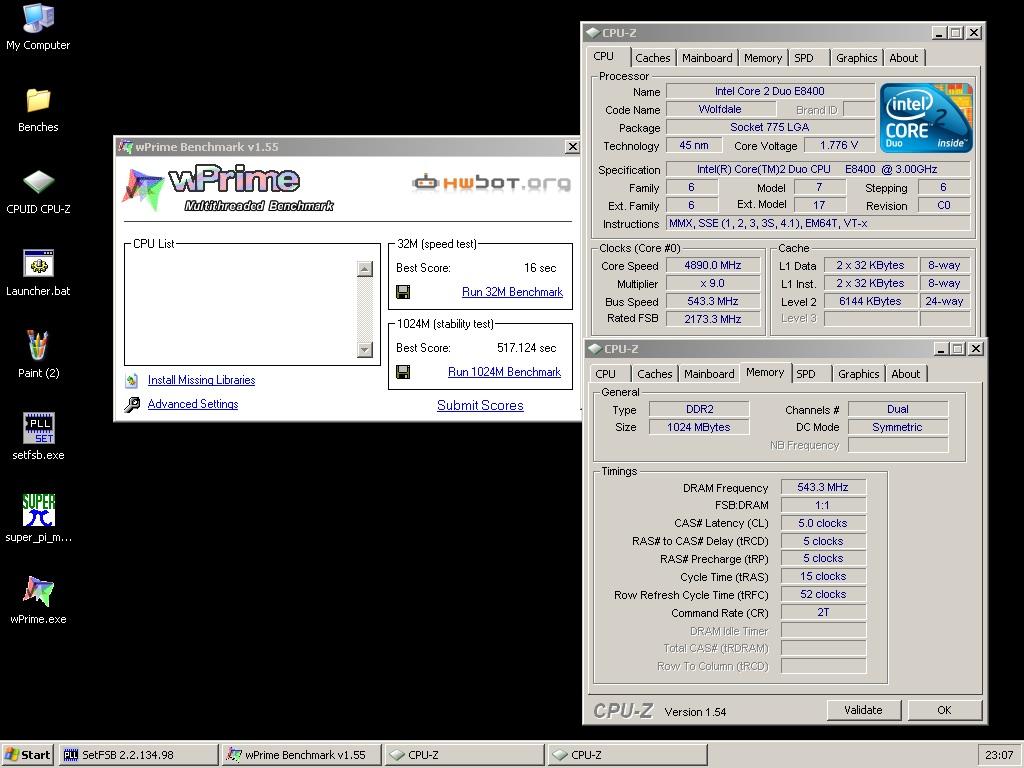Screen dimensions: 1024x768
Task: Click the HWBOT.org logo in wPrime
Action: (x=492, y=182)
